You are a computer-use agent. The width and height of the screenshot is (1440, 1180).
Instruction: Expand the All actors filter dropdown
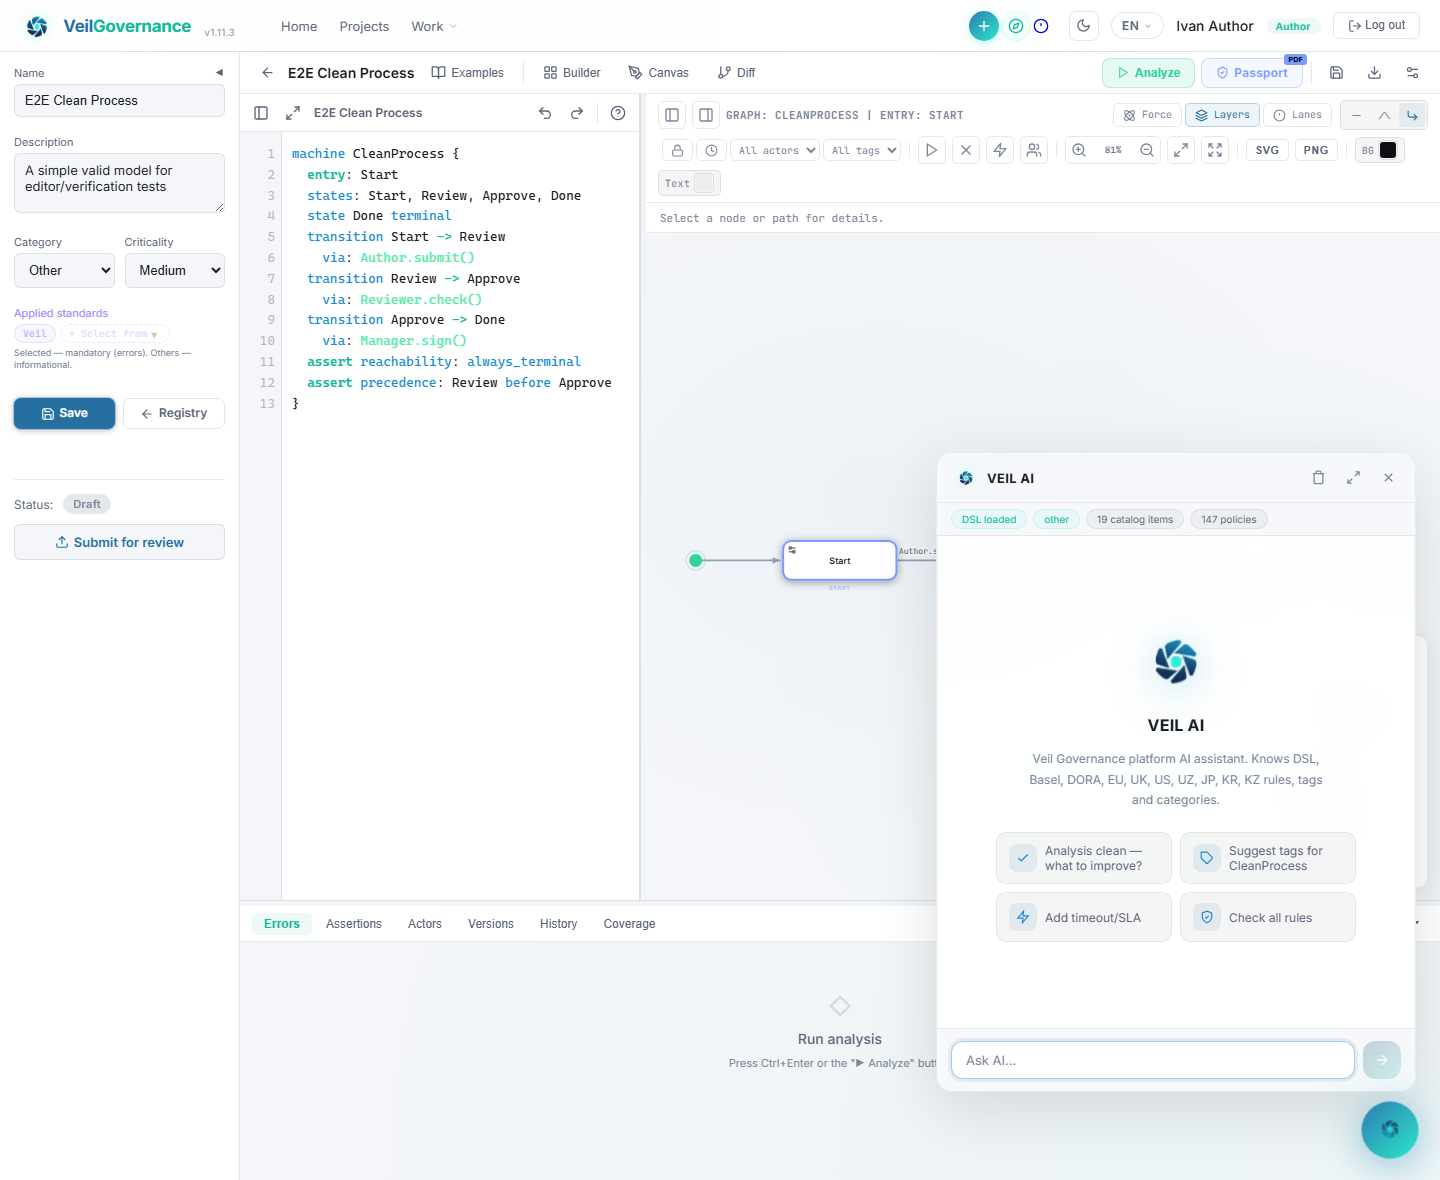click(775, 150)
